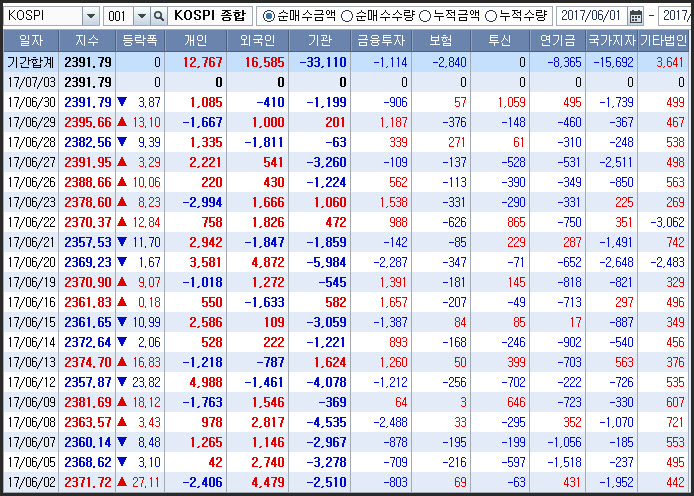Select the 17/07/03 date row
This screenshot has height=496, width=694.
coord(346,82)
